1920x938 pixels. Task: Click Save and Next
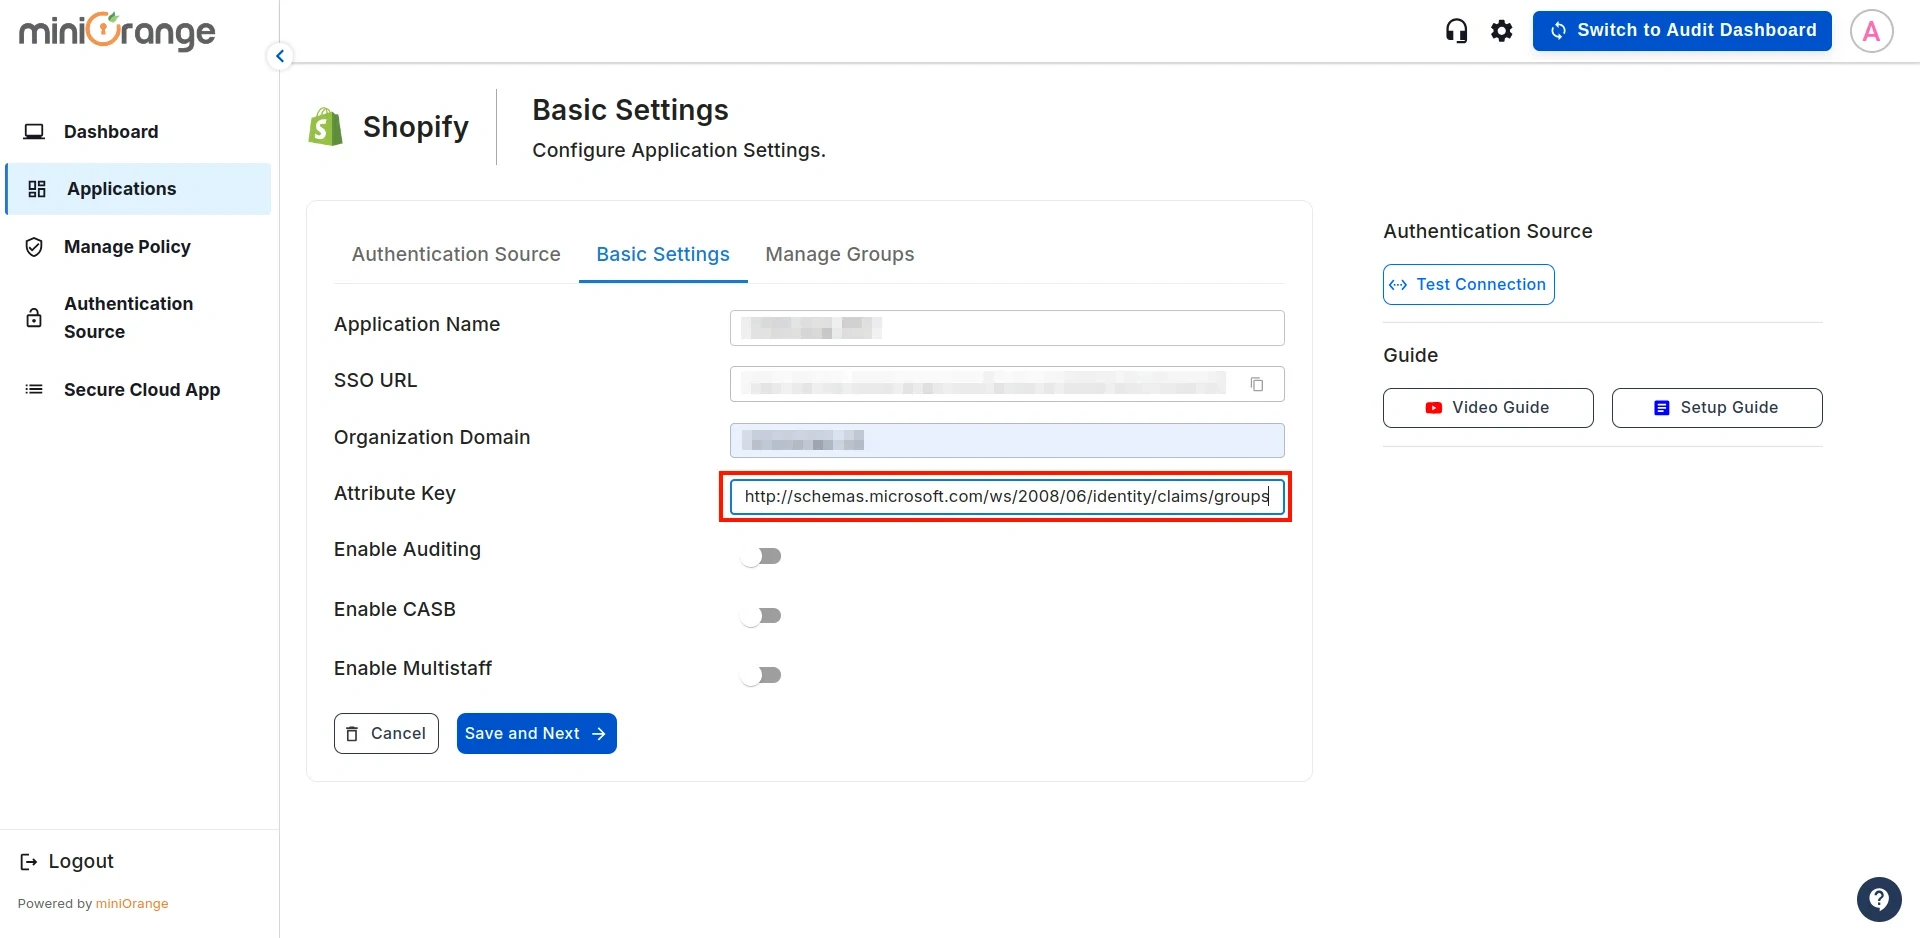pyautogui.click(x=536, y=733)
